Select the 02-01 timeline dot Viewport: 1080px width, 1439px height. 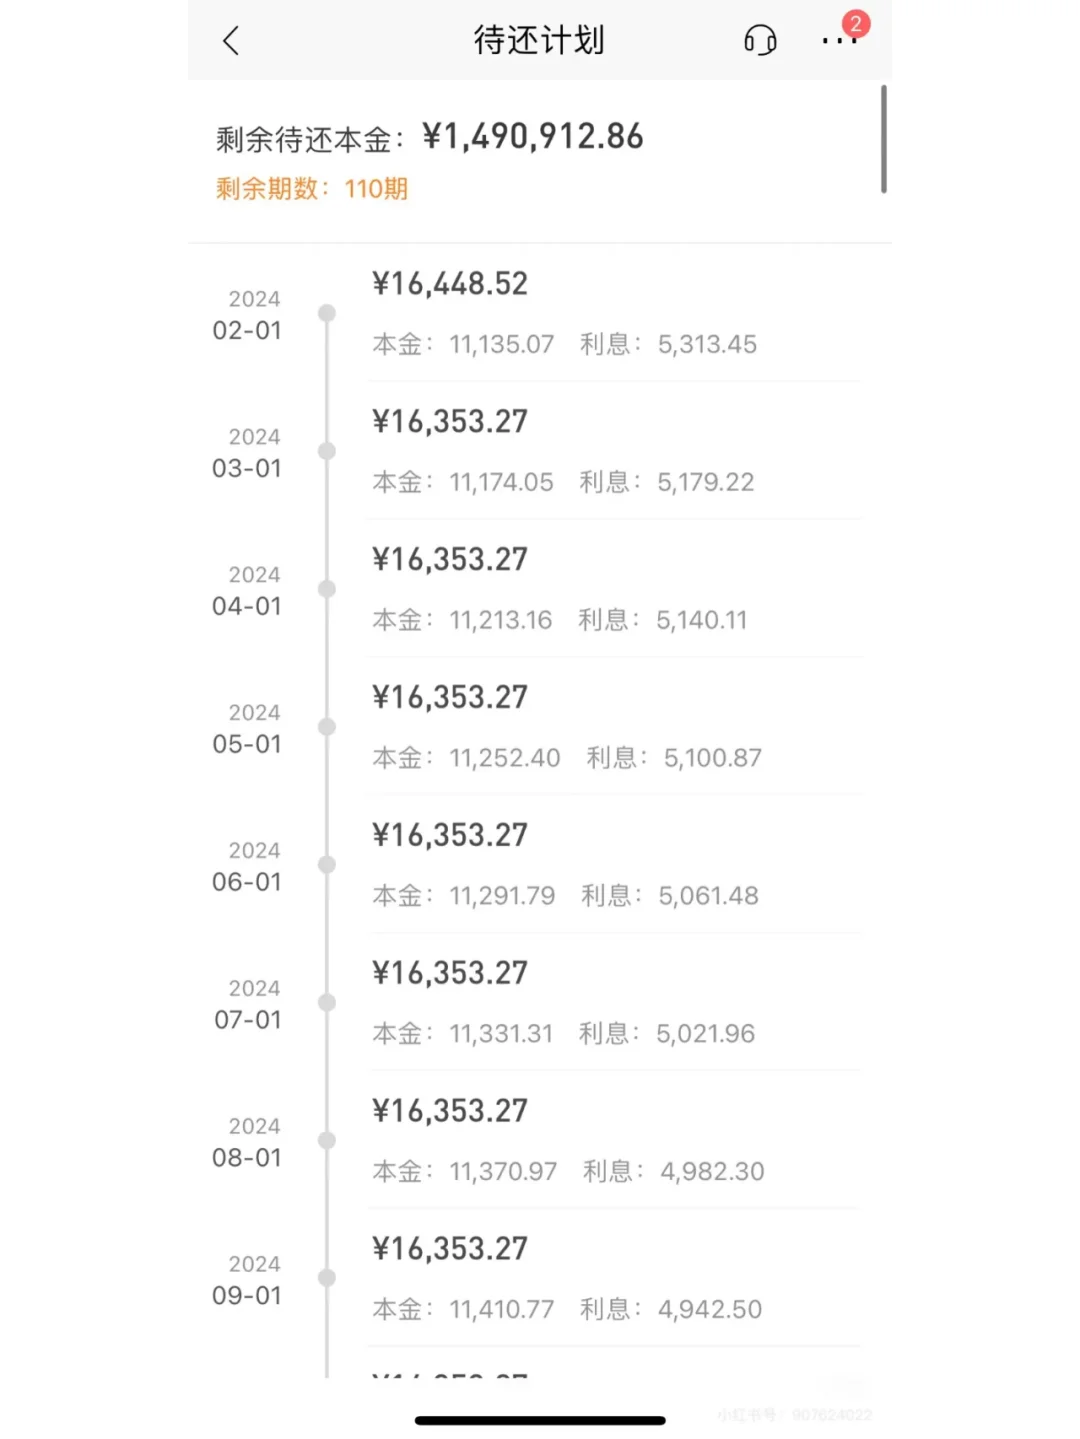(x=327, y=313)
